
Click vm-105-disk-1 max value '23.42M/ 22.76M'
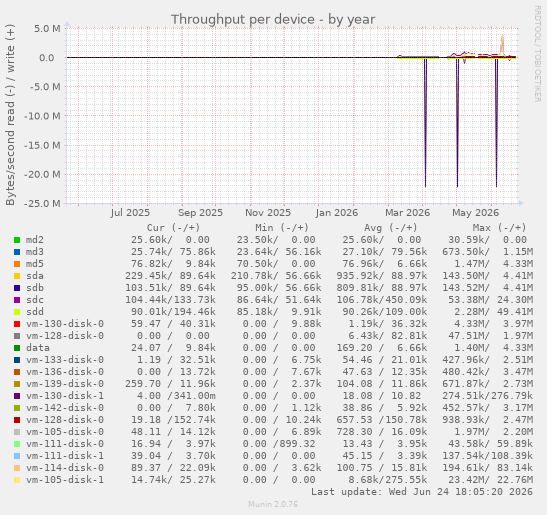click(490, 480)
